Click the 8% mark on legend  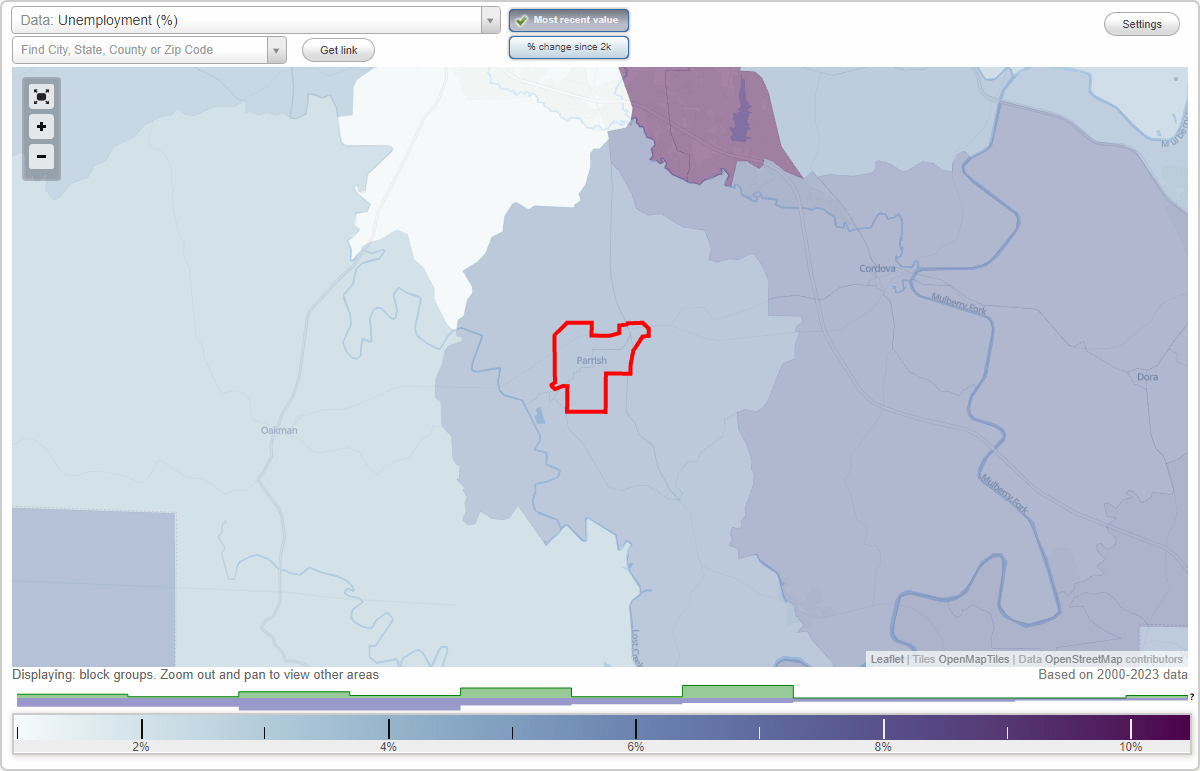(x=883, y=746)
